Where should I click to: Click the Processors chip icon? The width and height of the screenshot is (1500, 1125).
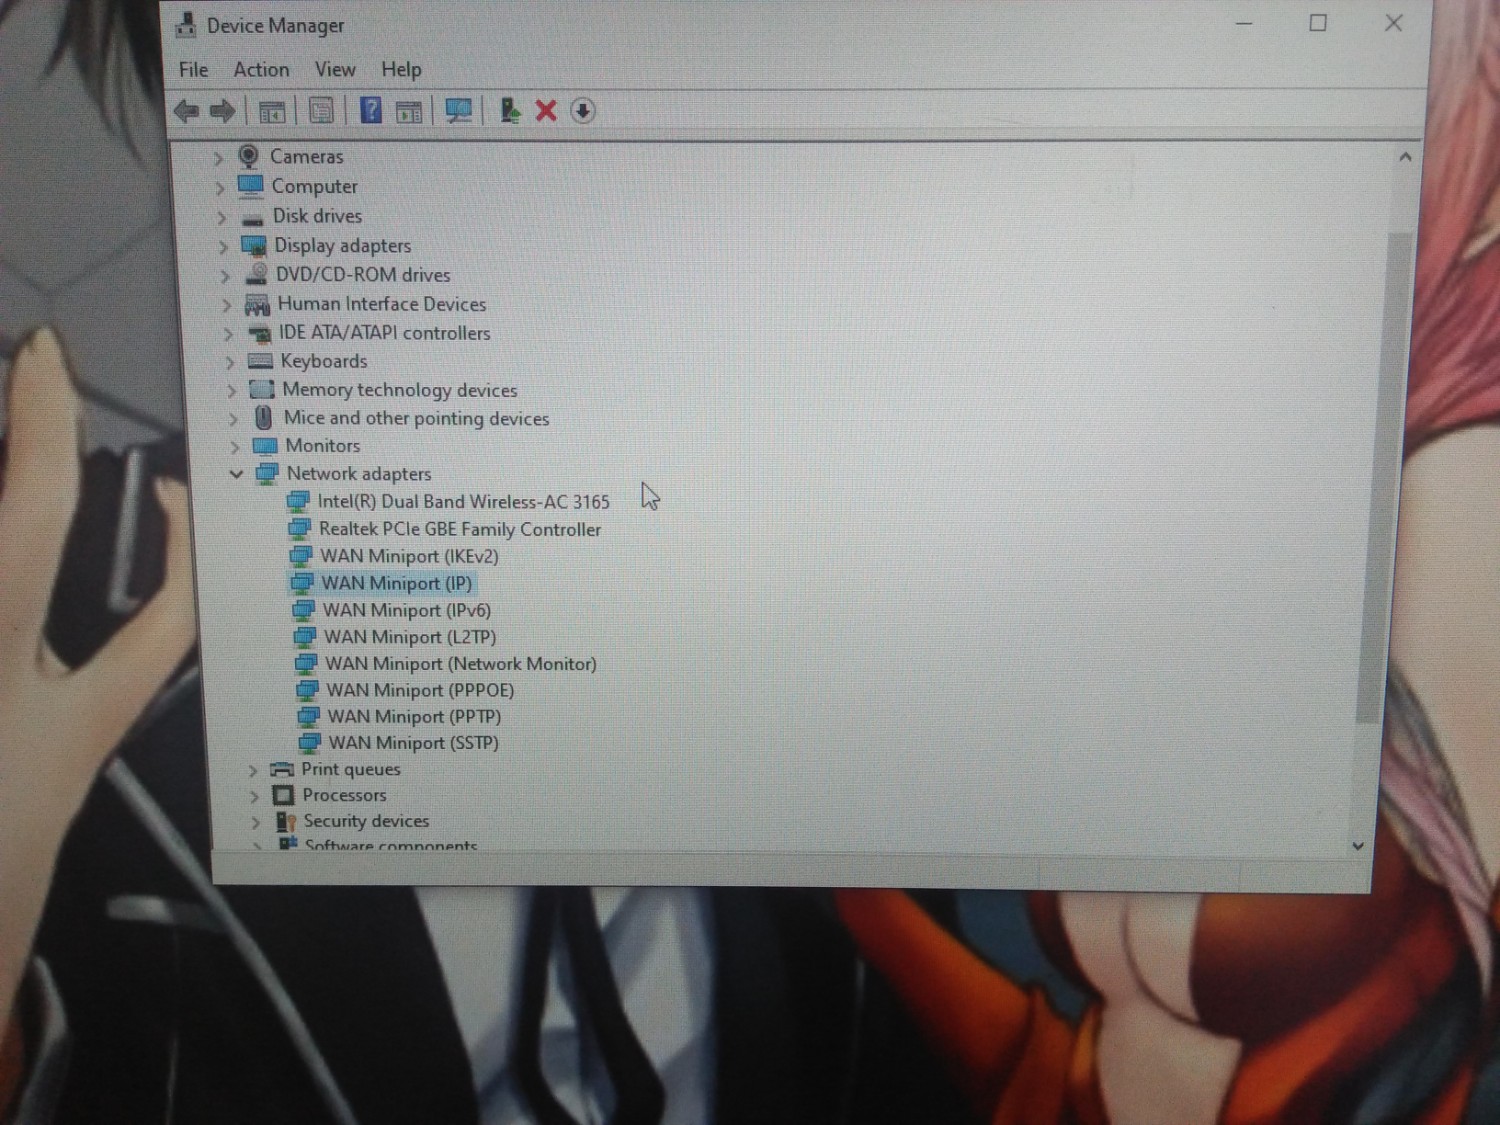(x=283, y=795)
